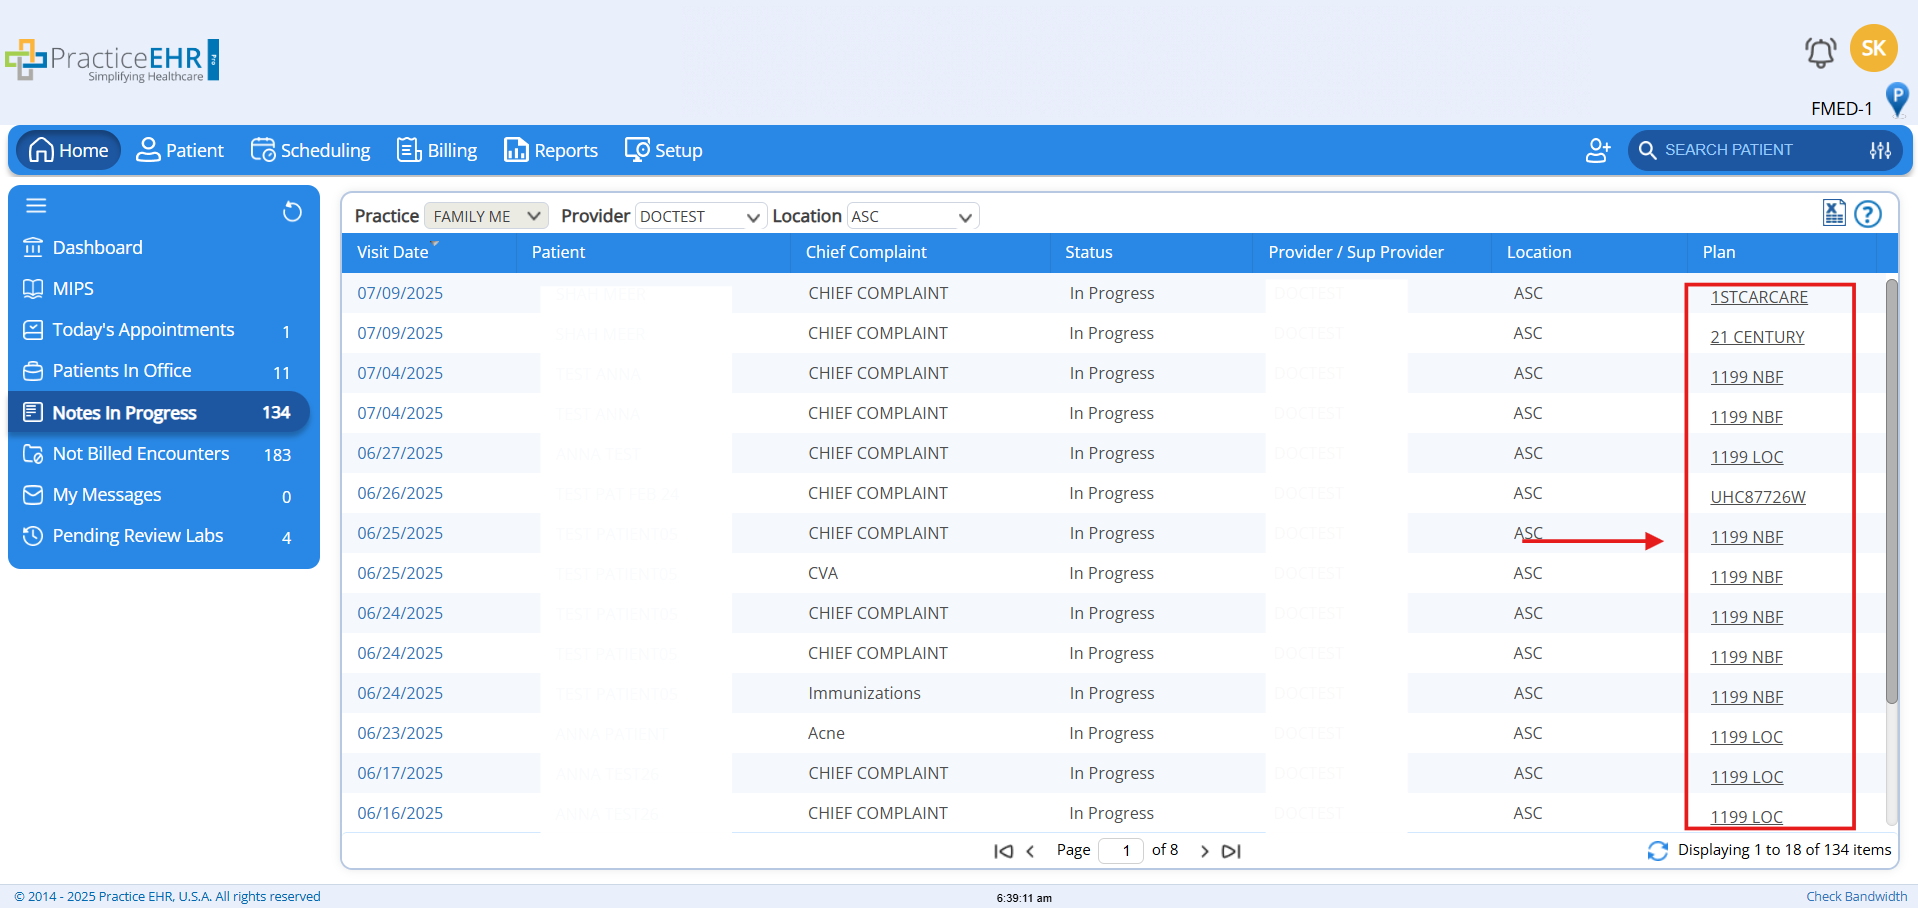The image size is (1918, 908).
Task: Export the grid to Excel
Action: point(1833,213)
